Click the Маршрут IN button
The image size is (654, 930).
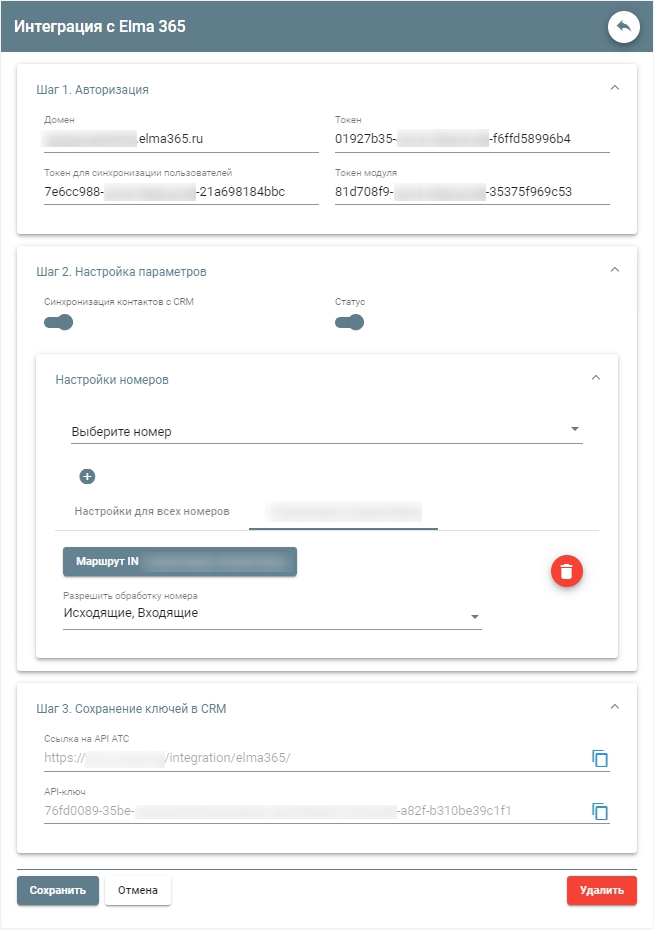click(x=180, y=562)
